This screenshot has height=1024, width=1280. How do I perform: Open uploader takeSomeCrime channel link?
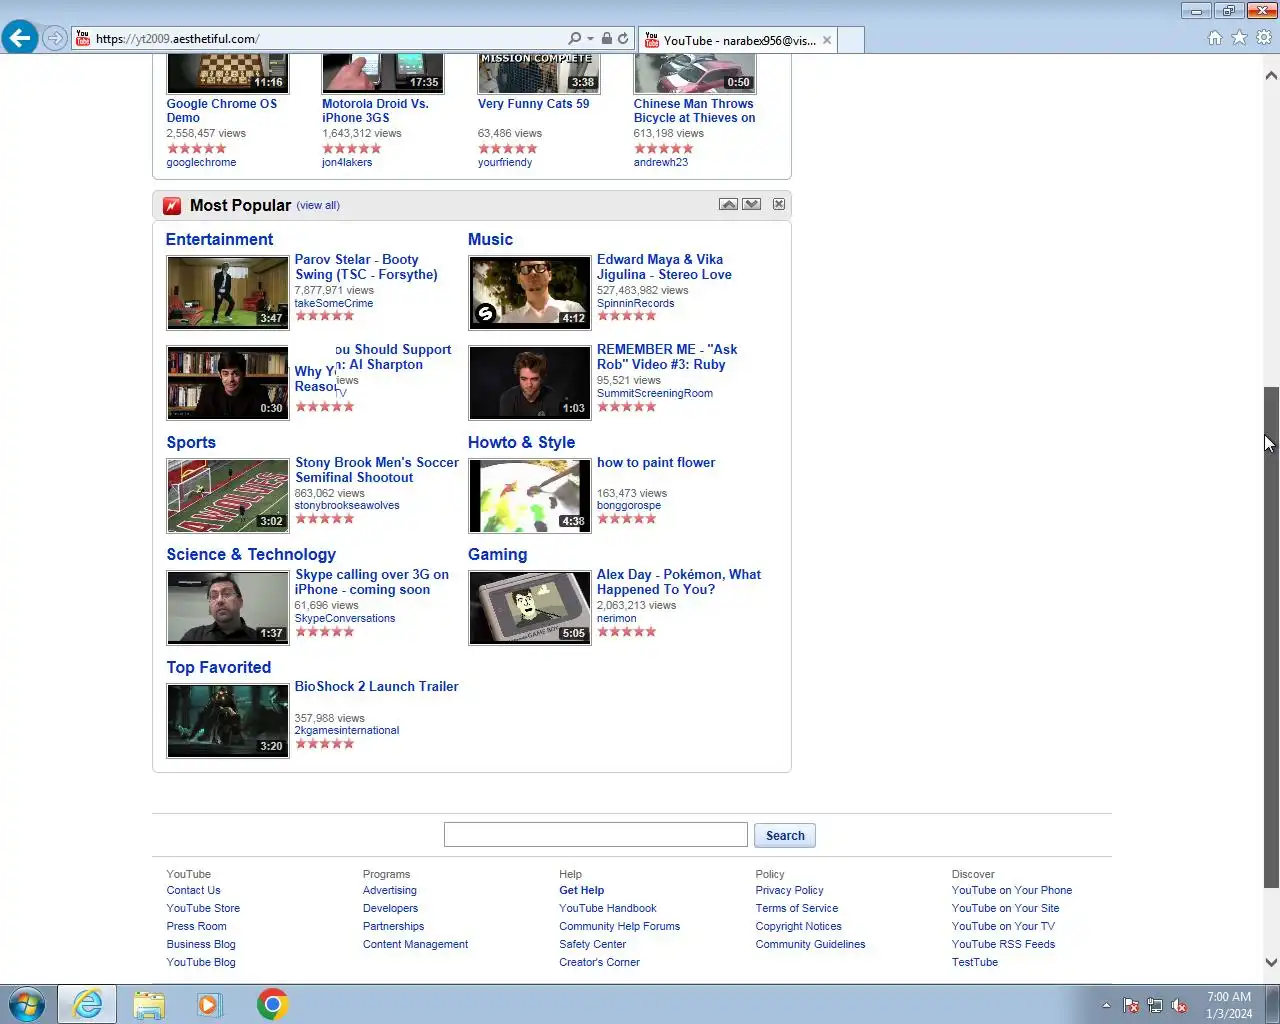(x=333, y=303)
